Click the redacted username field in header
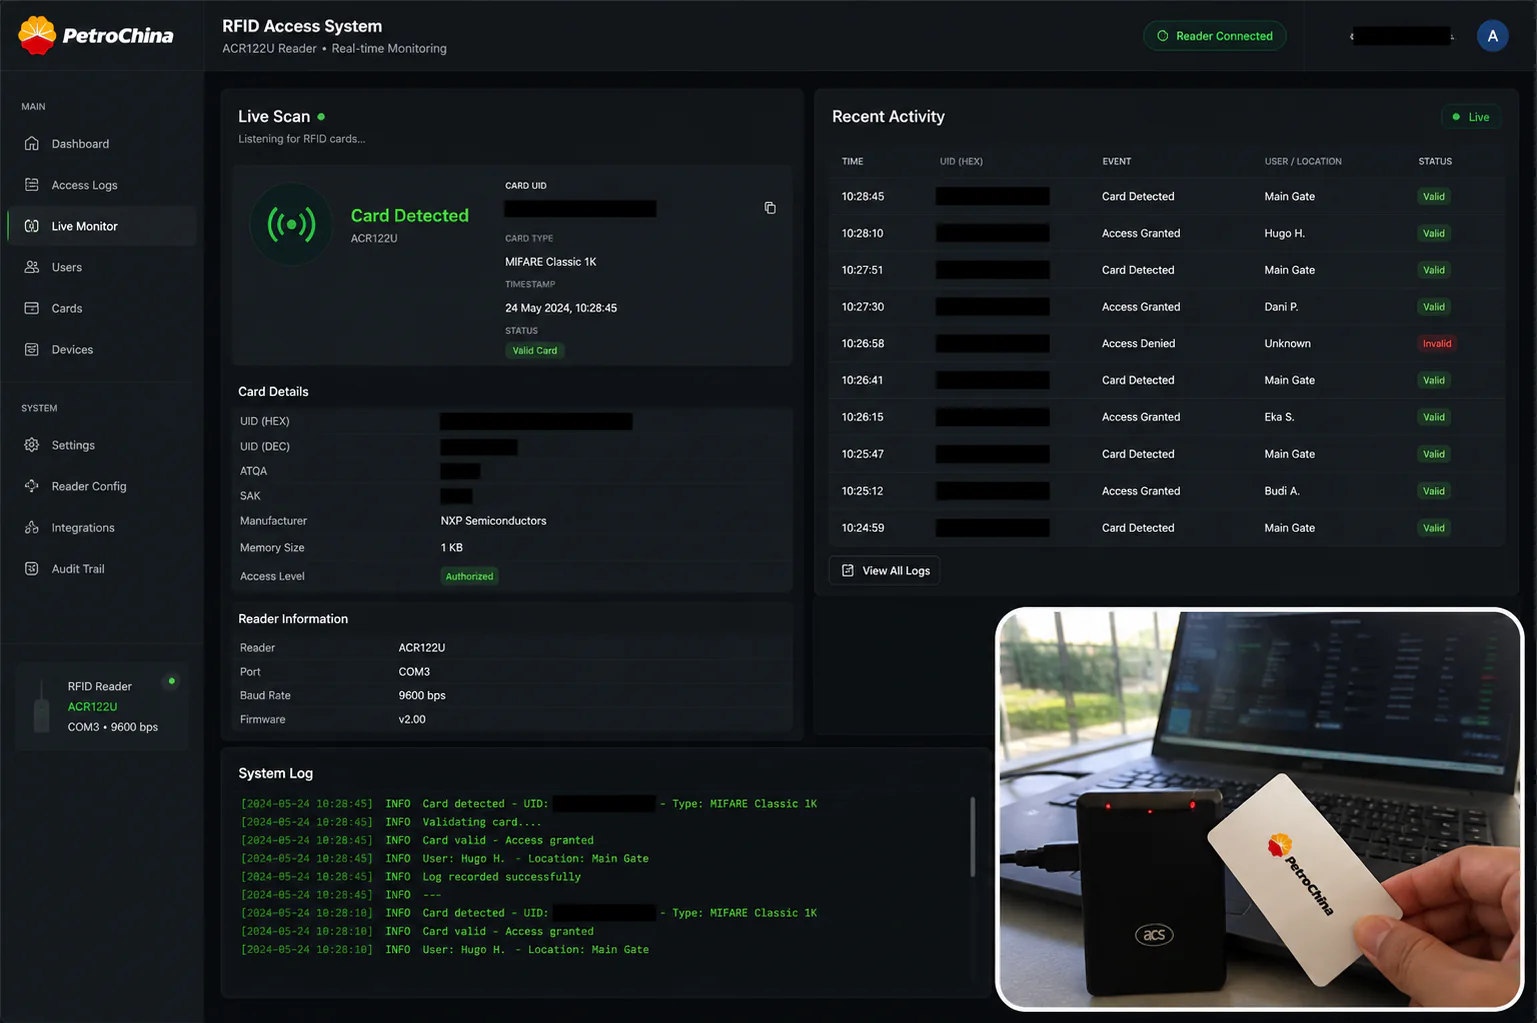This screenshot has width=1537, height=1023. coord(1402,36)
